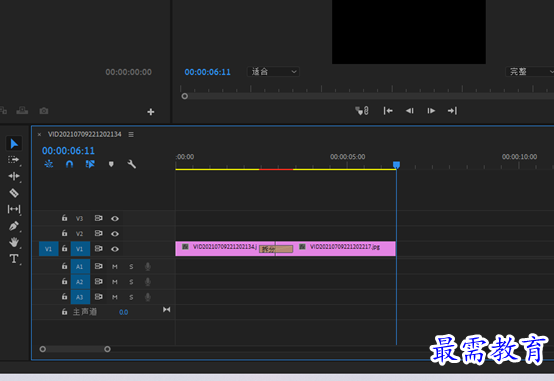Click the master track 0.0 volume value

(x=123, y=312)
